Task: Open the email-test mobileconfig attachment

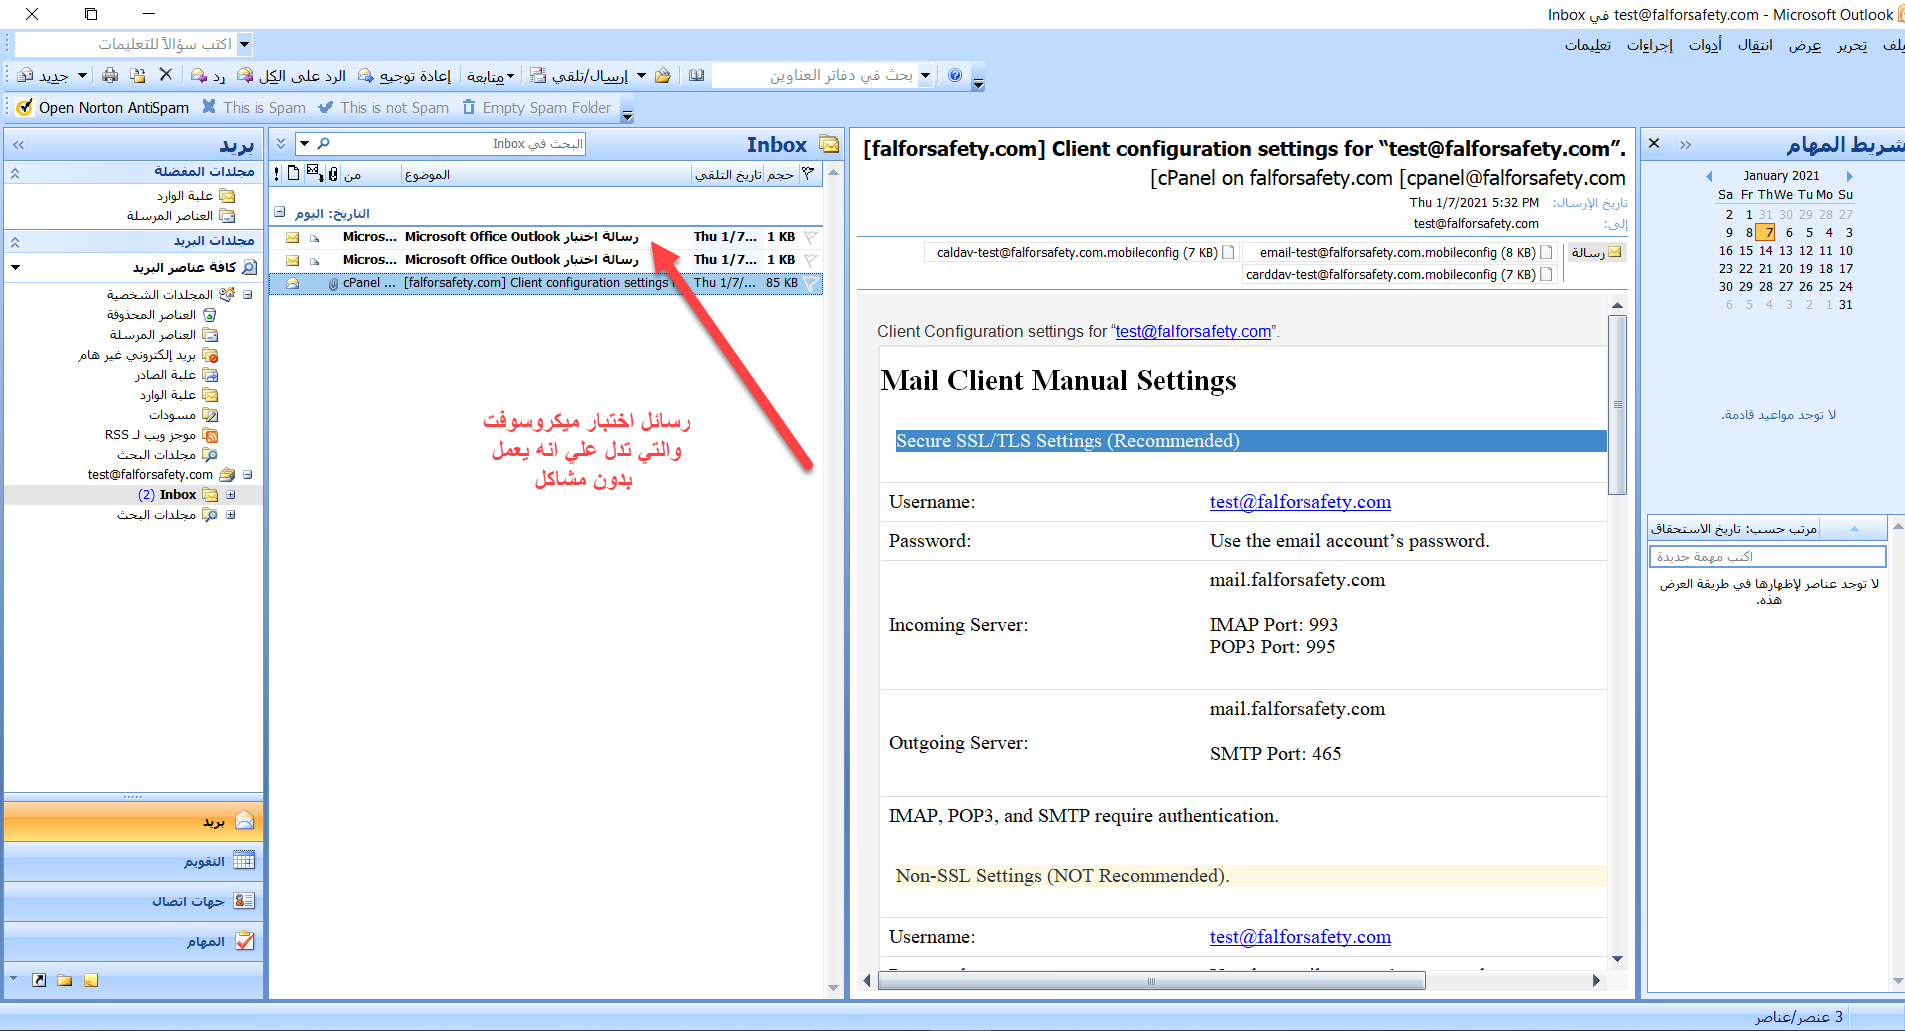Action: pyautogui.click(x=1397, y=253)
